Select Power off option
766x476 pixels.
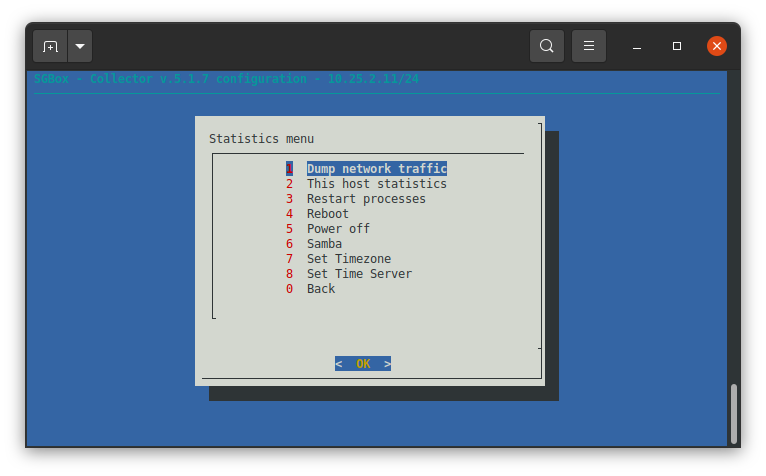(328, 229)
